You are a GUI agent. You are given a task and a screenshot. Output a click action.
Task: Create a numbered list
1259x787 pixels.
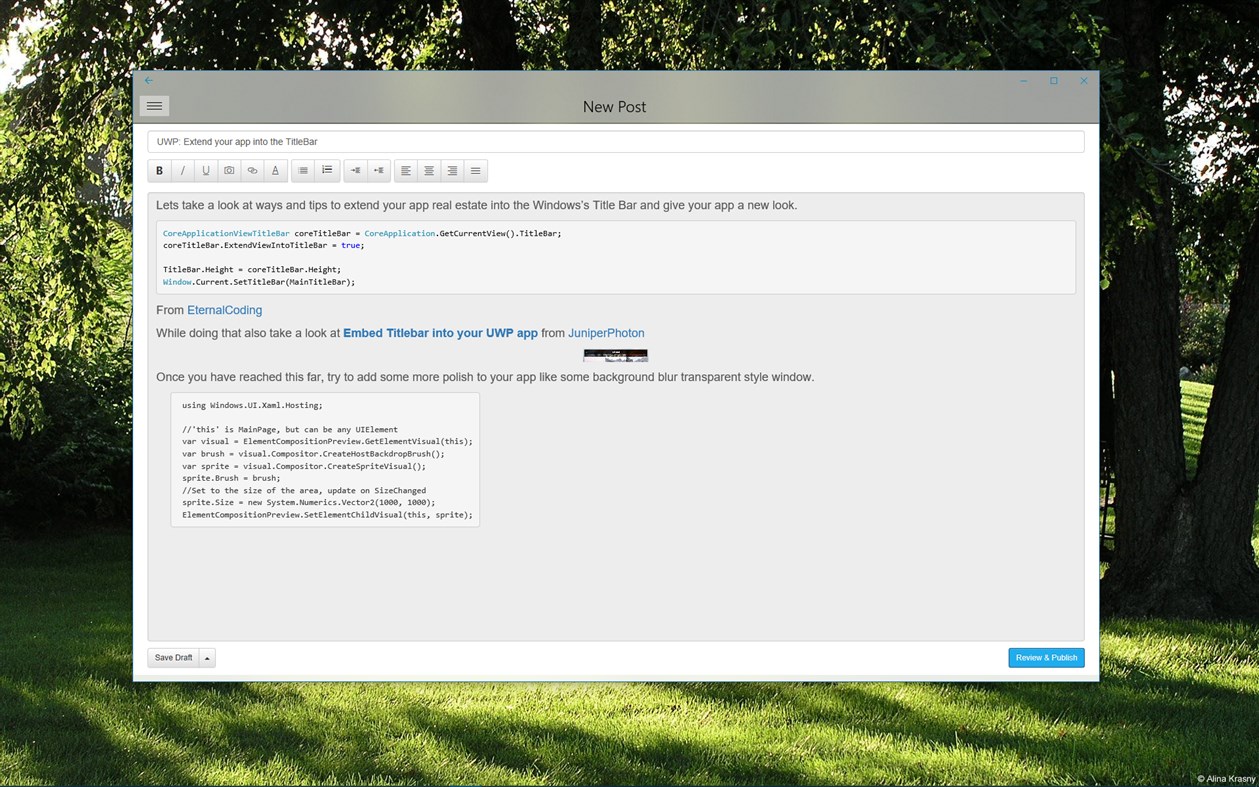tap(327, 170)
